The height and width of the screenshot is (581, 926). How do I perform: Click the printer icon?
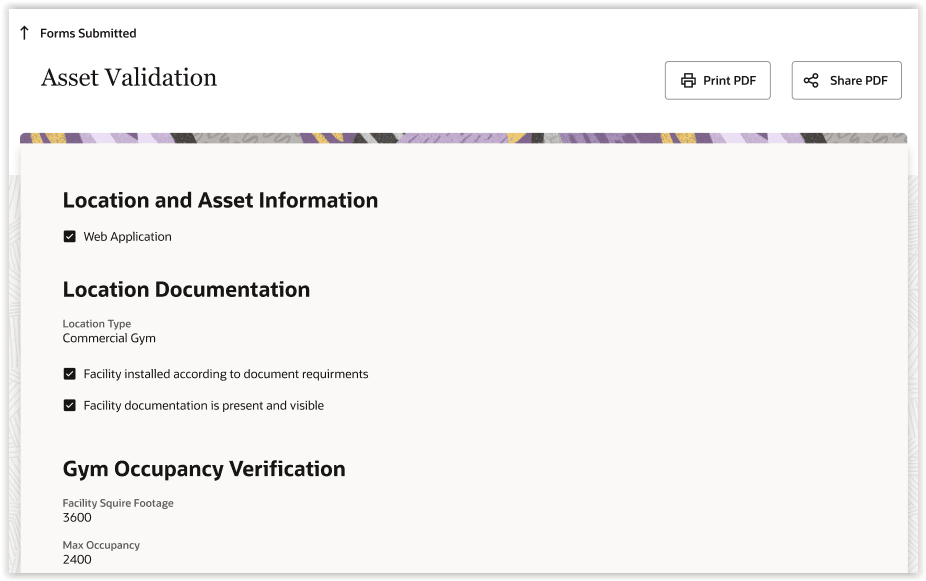pyautogui.click(x=688, y=81)
